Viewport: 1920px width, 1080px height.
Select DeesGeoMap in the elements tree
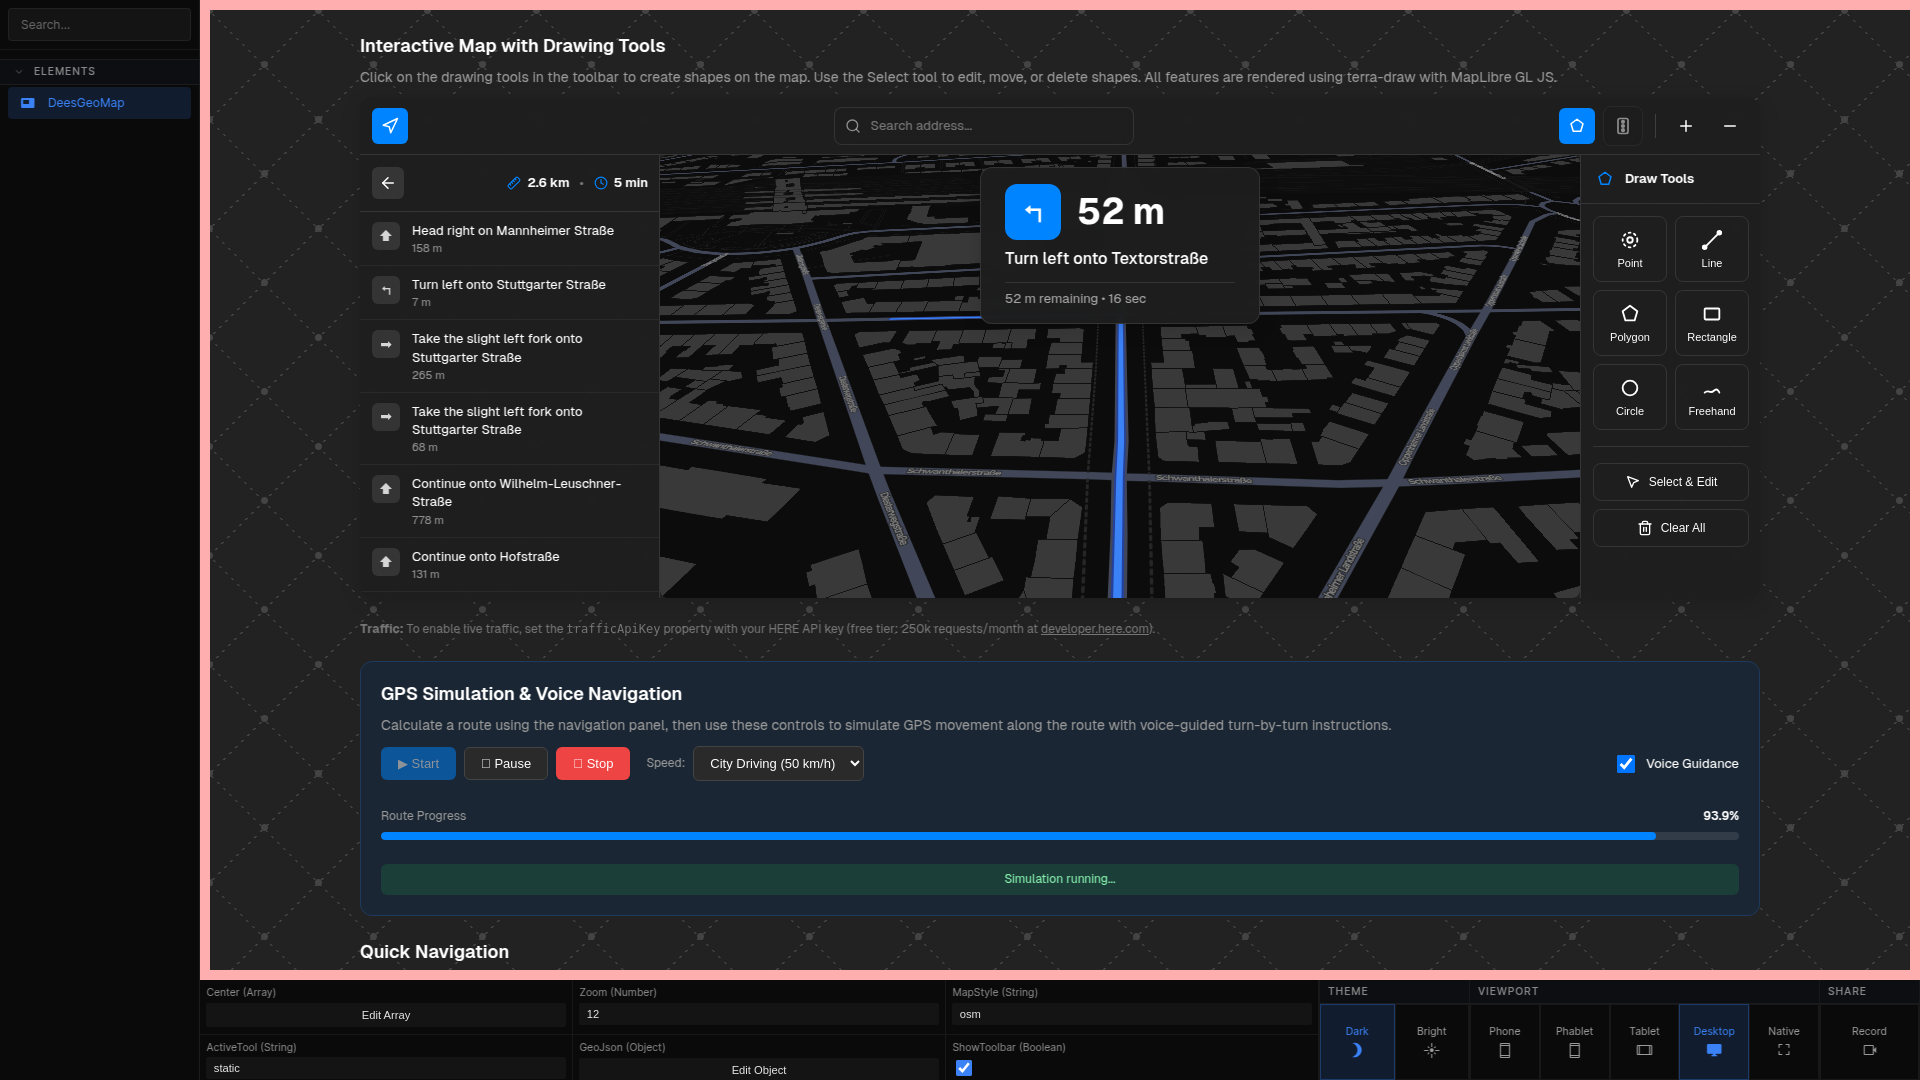(x=86, y=103)
